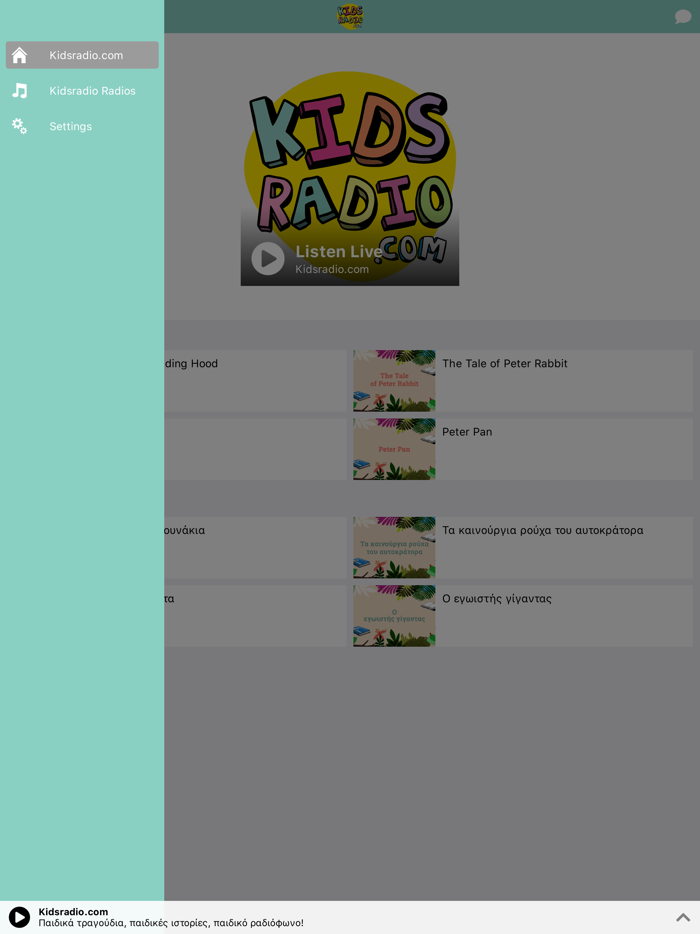Image resolution: width=700 pixels, height=934 pixels.
Task: Open Ο εγωιστής γίγαντας thumbnail
Action: 394,616
